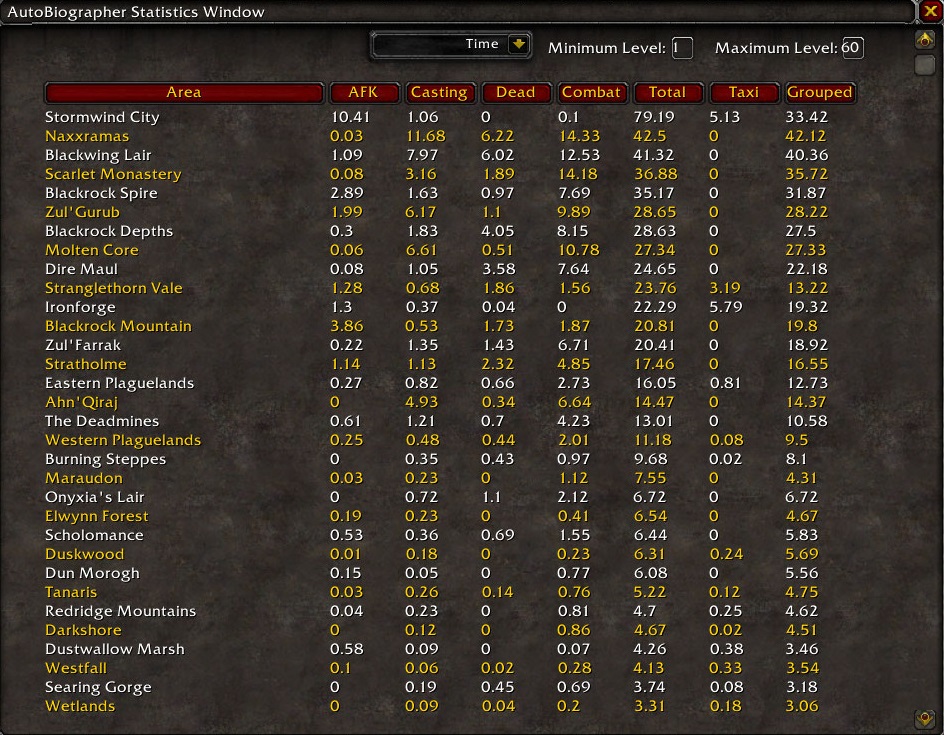
Task: Select the Dustwallow Marsh area name
Action: pyautogui.click(x=115, y=650)
